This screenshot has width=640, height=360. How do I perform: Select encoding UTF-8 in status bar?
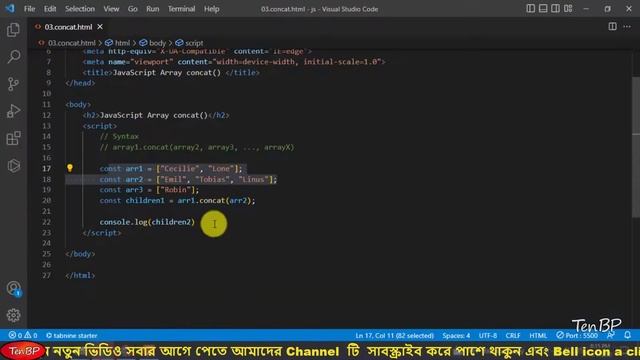coord(488,336)
